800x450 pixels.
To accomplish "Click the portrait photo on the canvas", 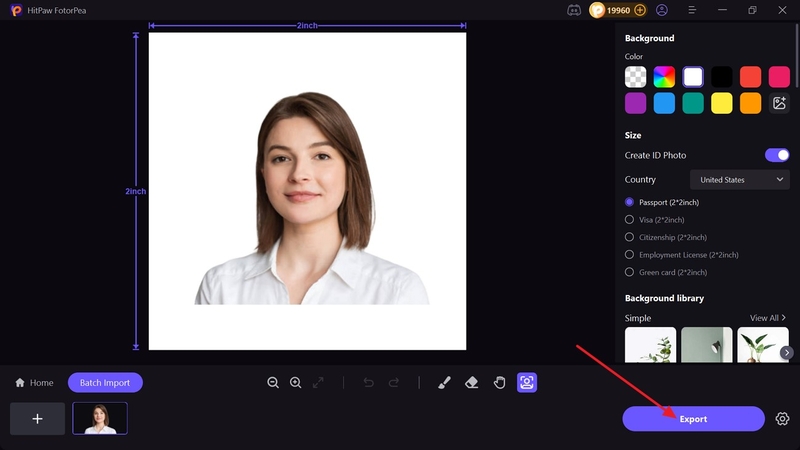I will (307, 191).
